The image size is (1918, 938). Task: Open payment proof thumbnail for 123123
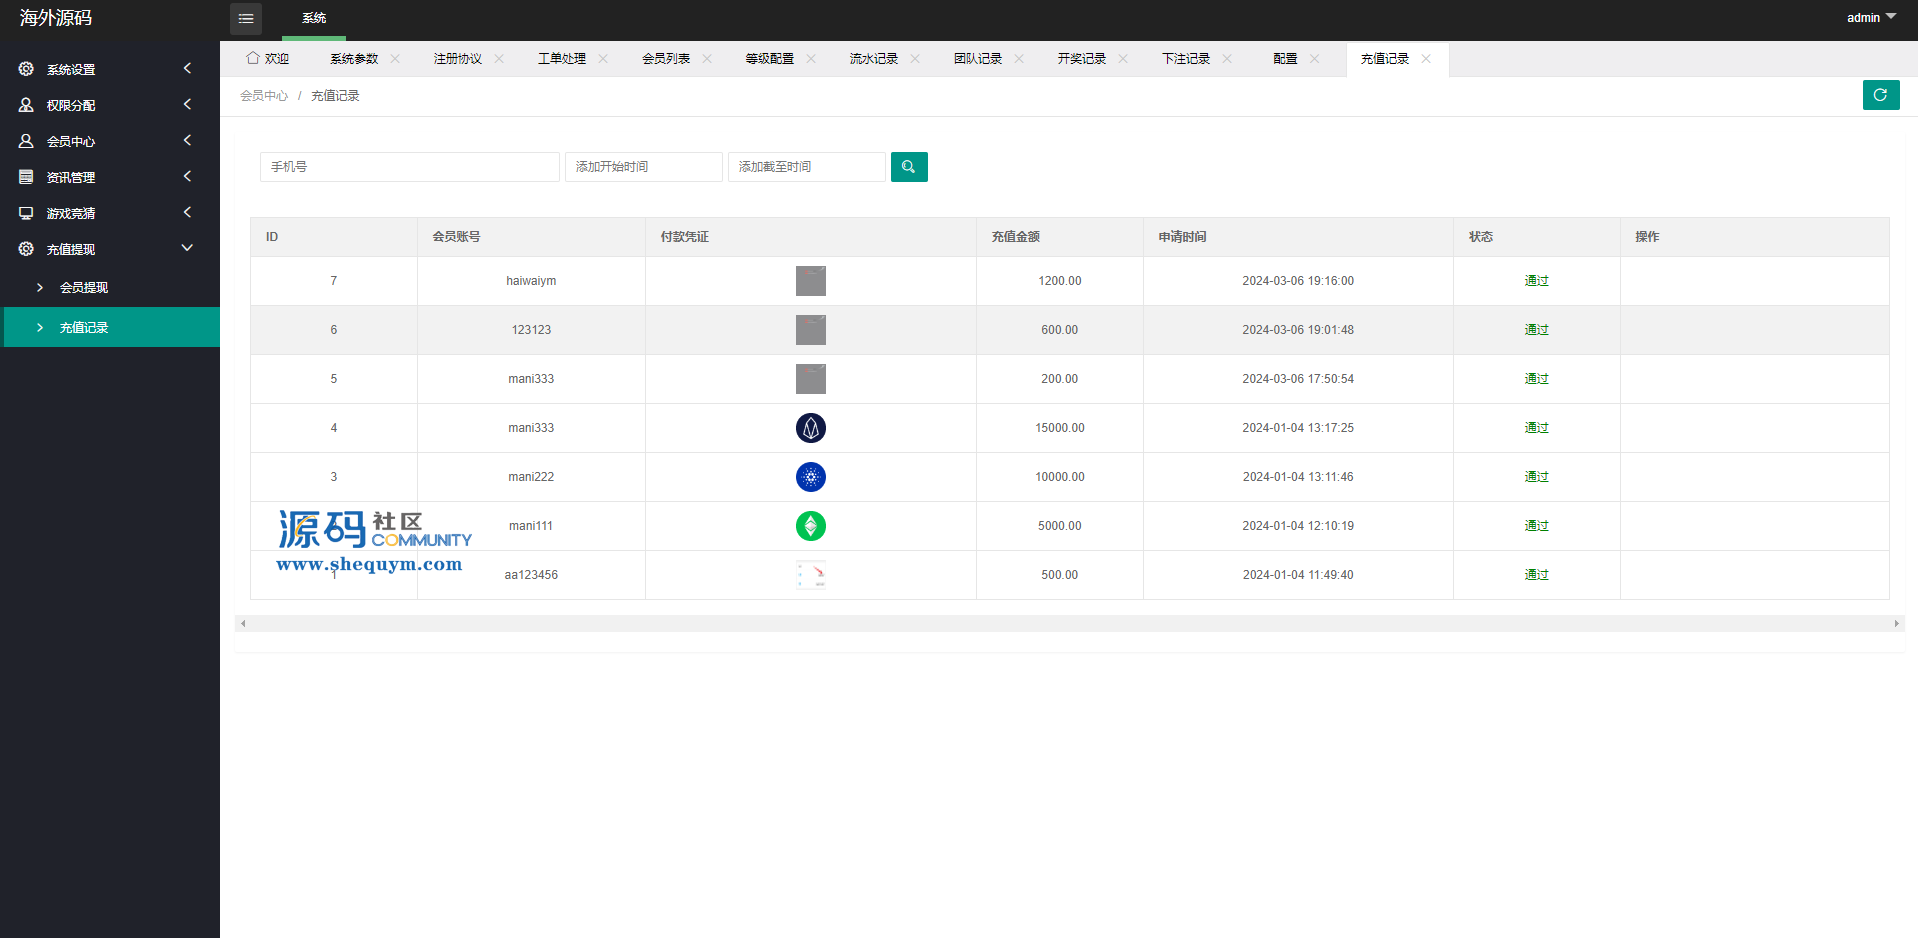811,330
